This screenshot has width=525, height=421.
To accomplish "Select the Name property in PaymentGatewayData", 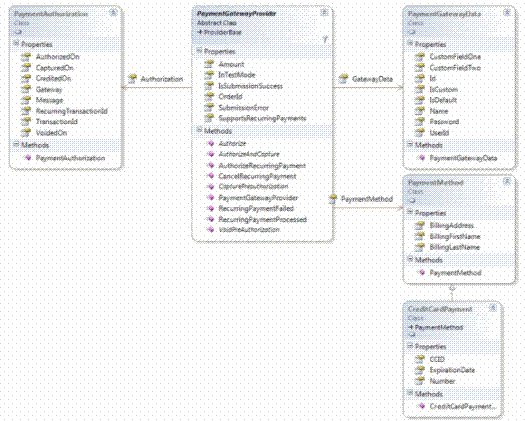I will point(439,111).
